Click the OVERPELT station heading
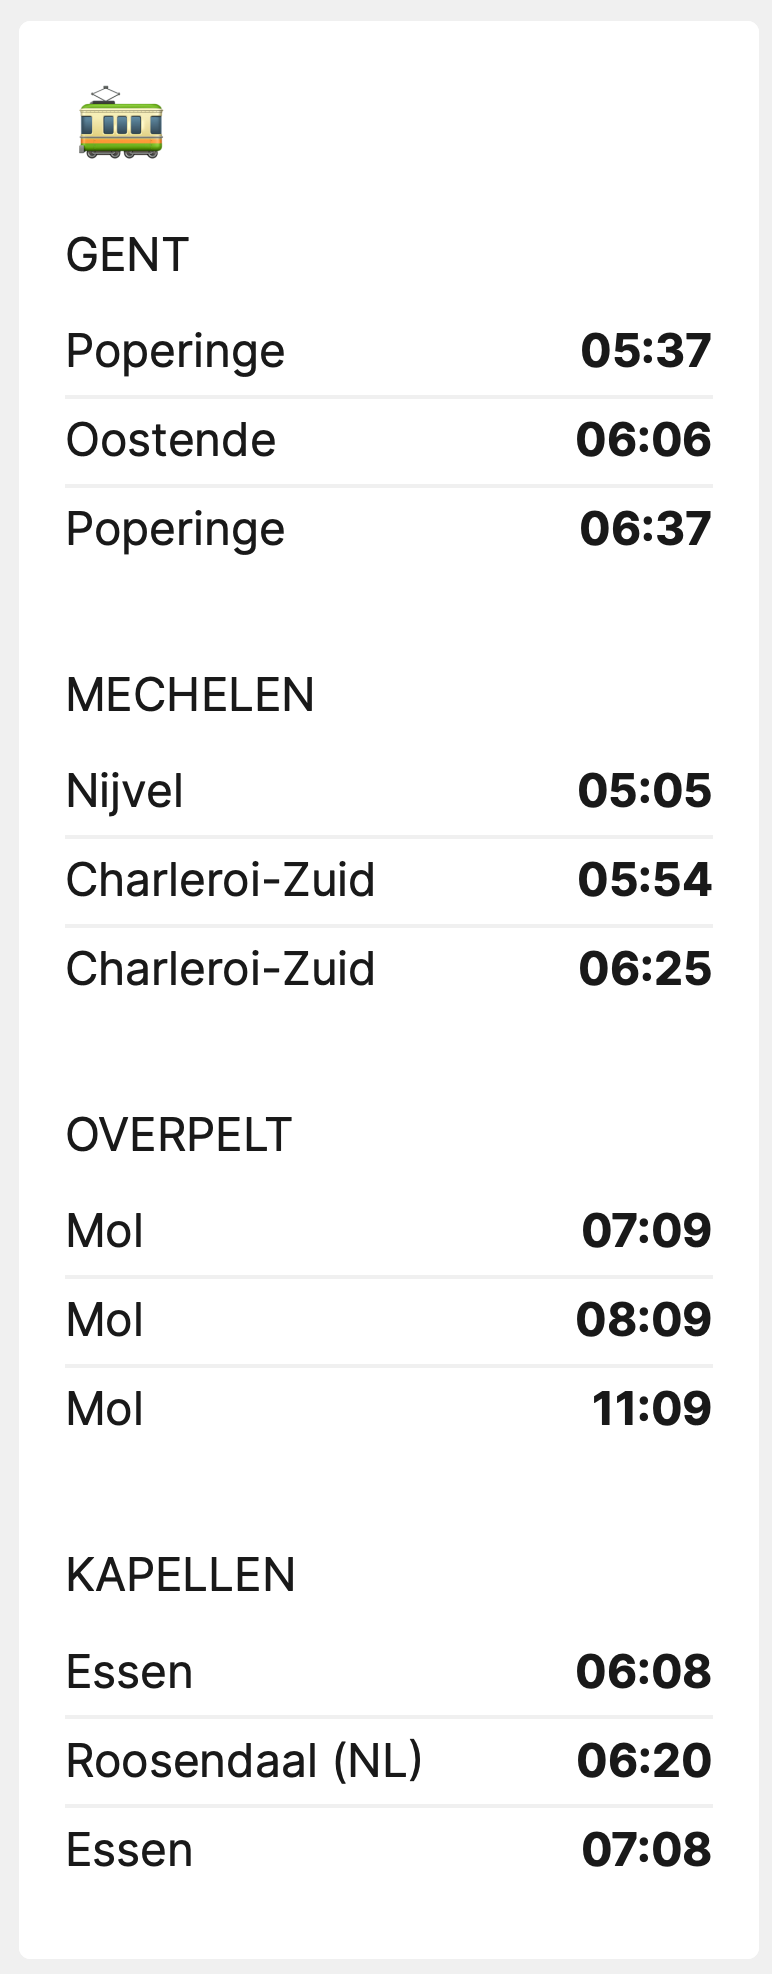 click(178, 1135)
